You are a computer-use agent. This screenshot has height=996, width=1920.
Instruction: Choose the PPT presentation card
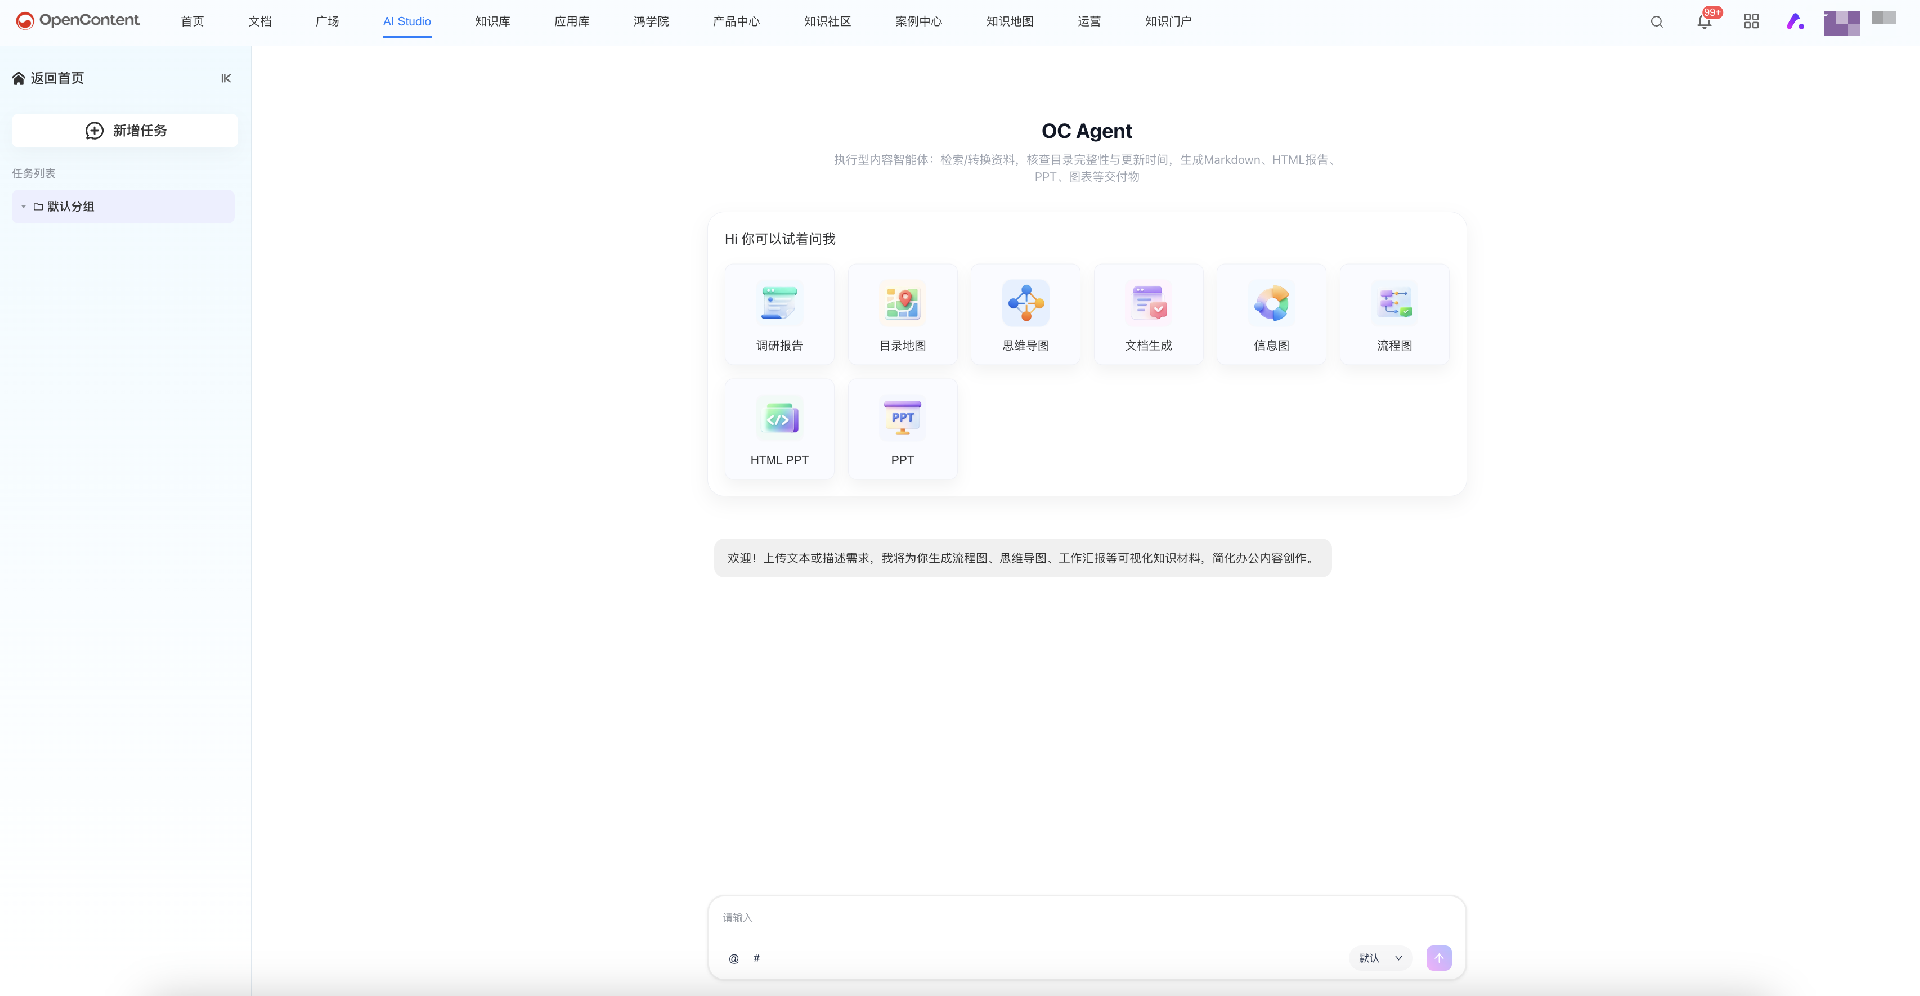(x=902, y=429)
